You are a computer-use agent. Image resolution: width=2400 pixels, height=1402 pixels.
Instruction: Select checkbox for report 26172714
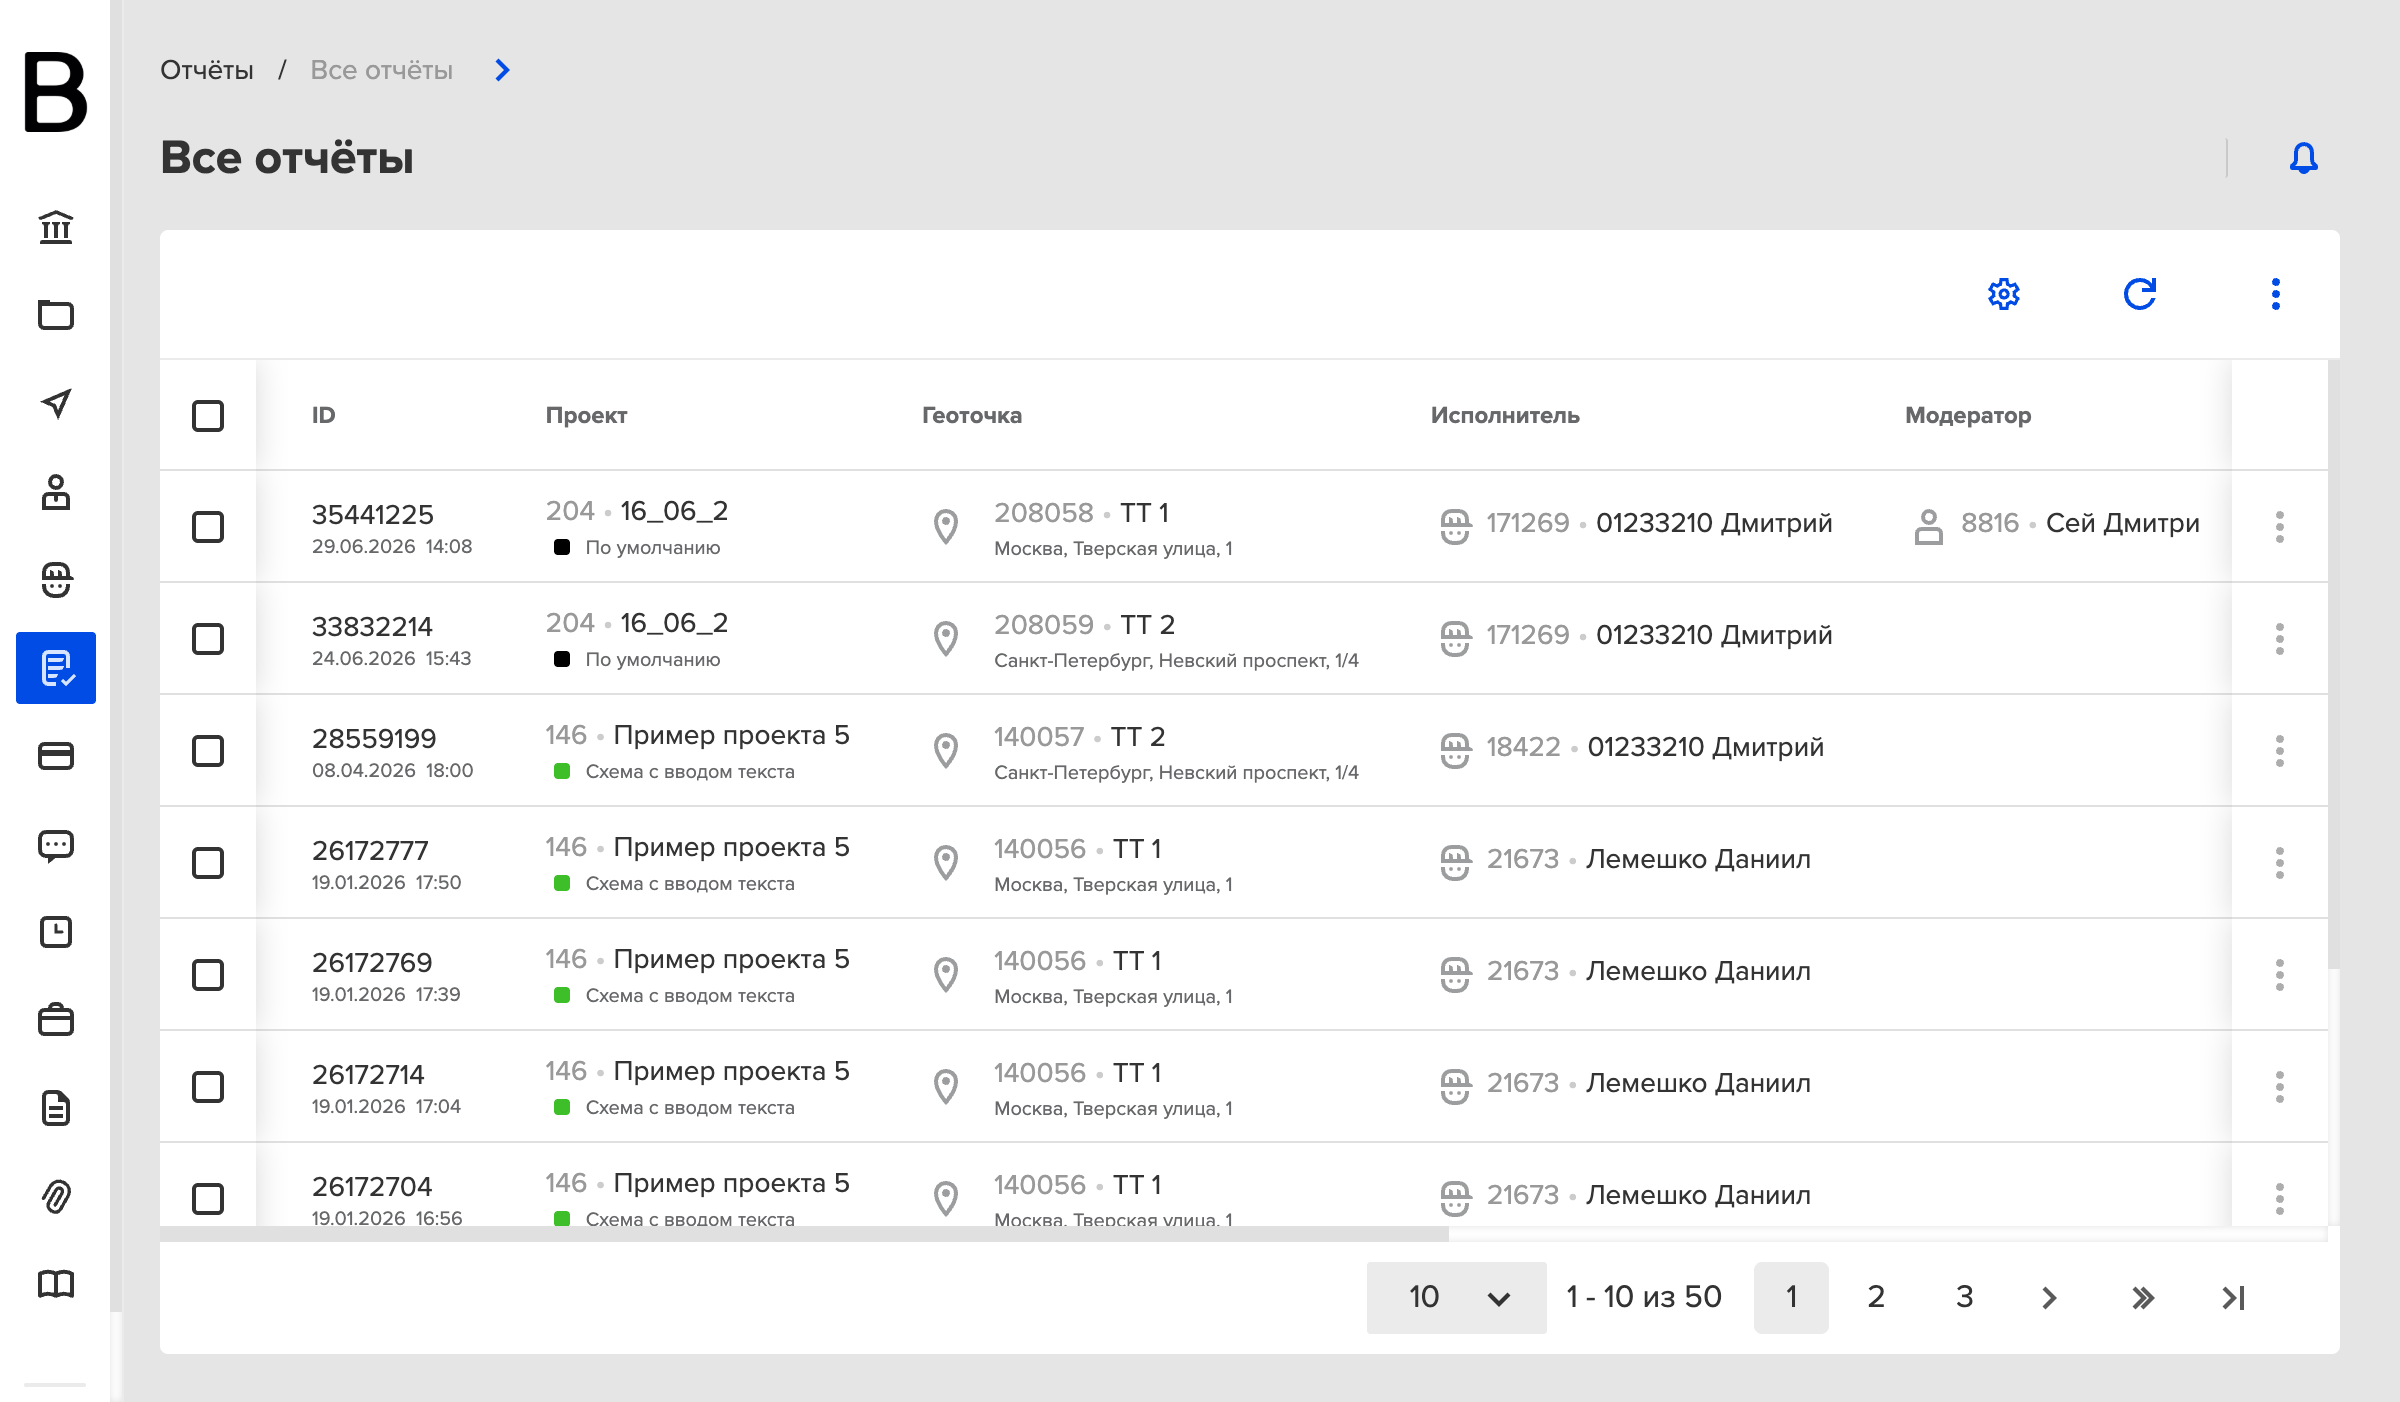pos(208,1087)
